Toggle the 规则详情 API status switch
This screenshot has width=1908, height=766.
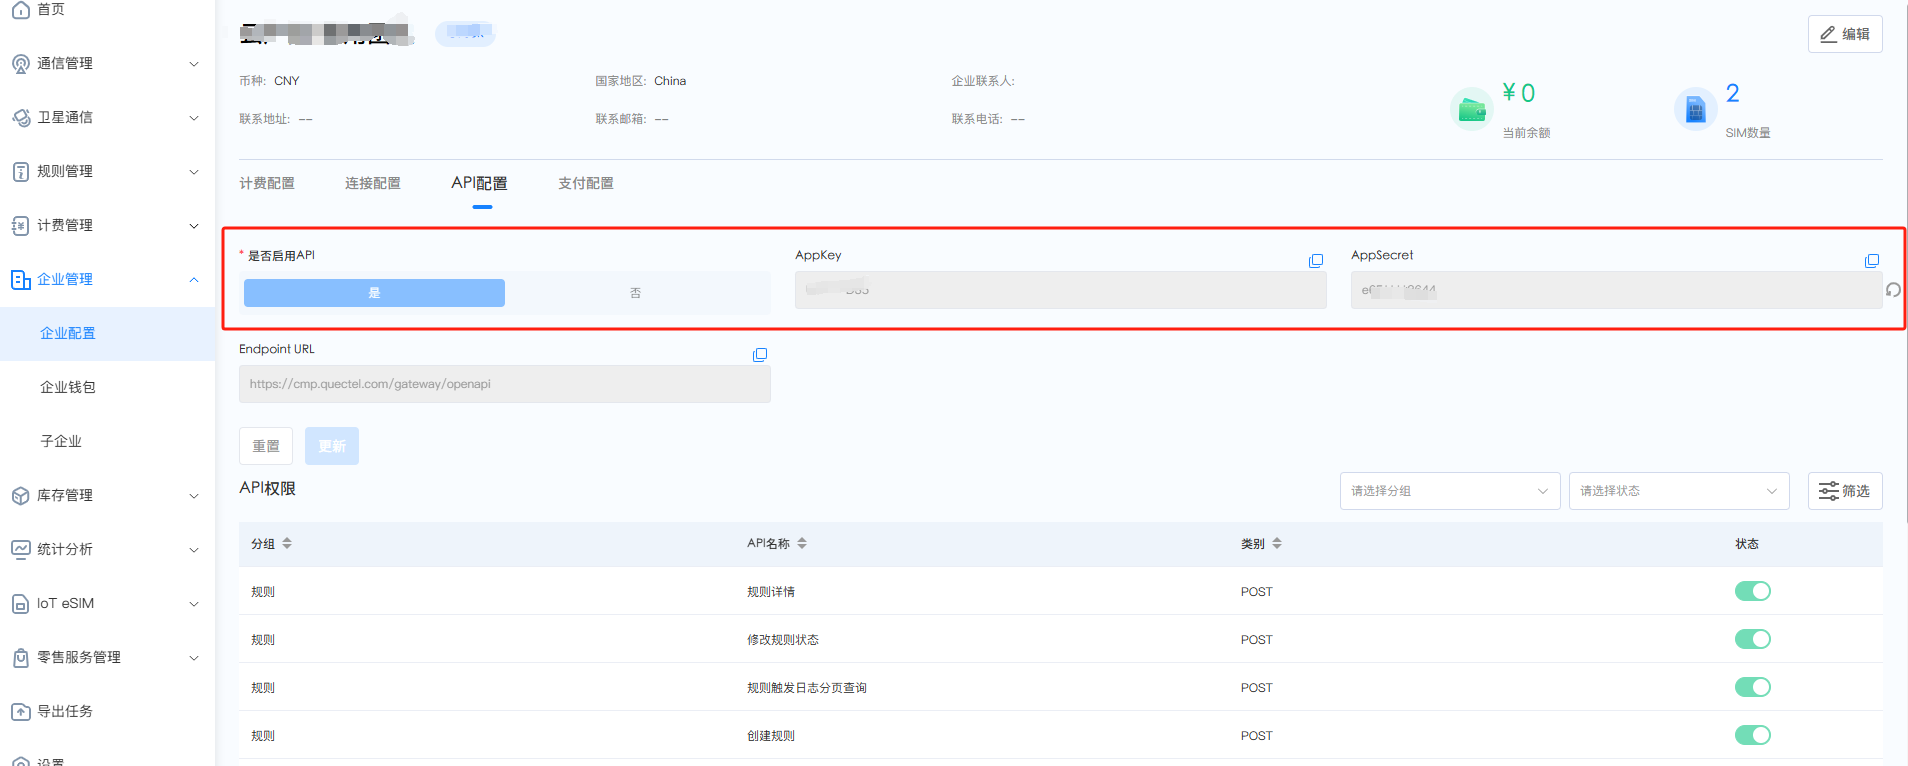click(x=1752, y=591)
